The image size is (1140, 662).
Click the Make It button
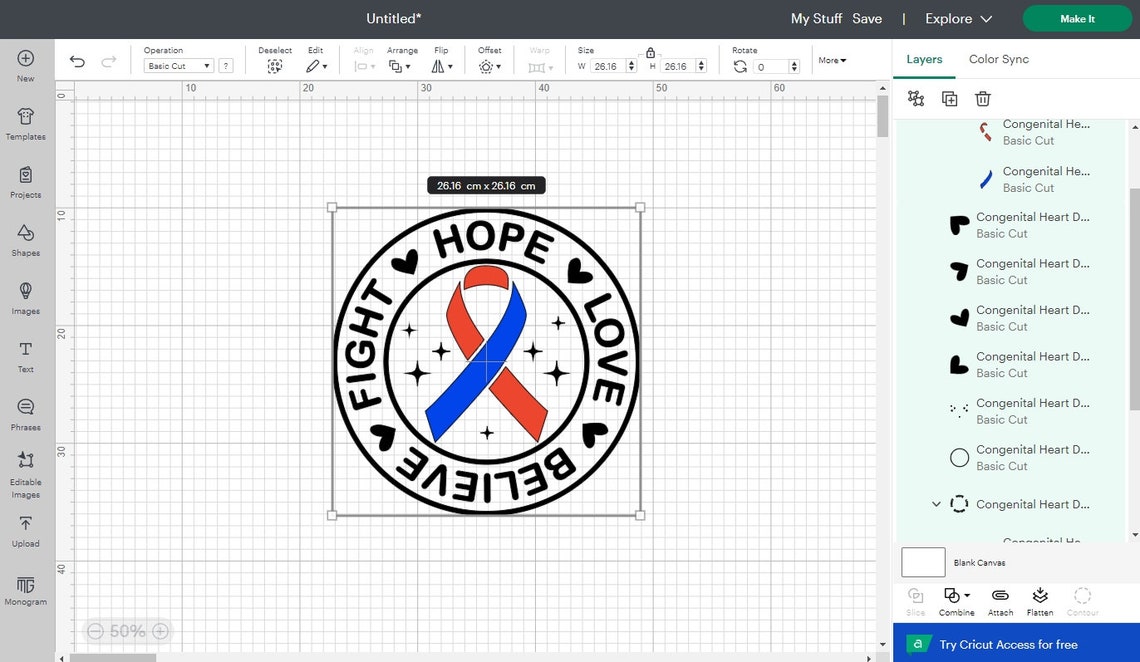click(1077, 18)
